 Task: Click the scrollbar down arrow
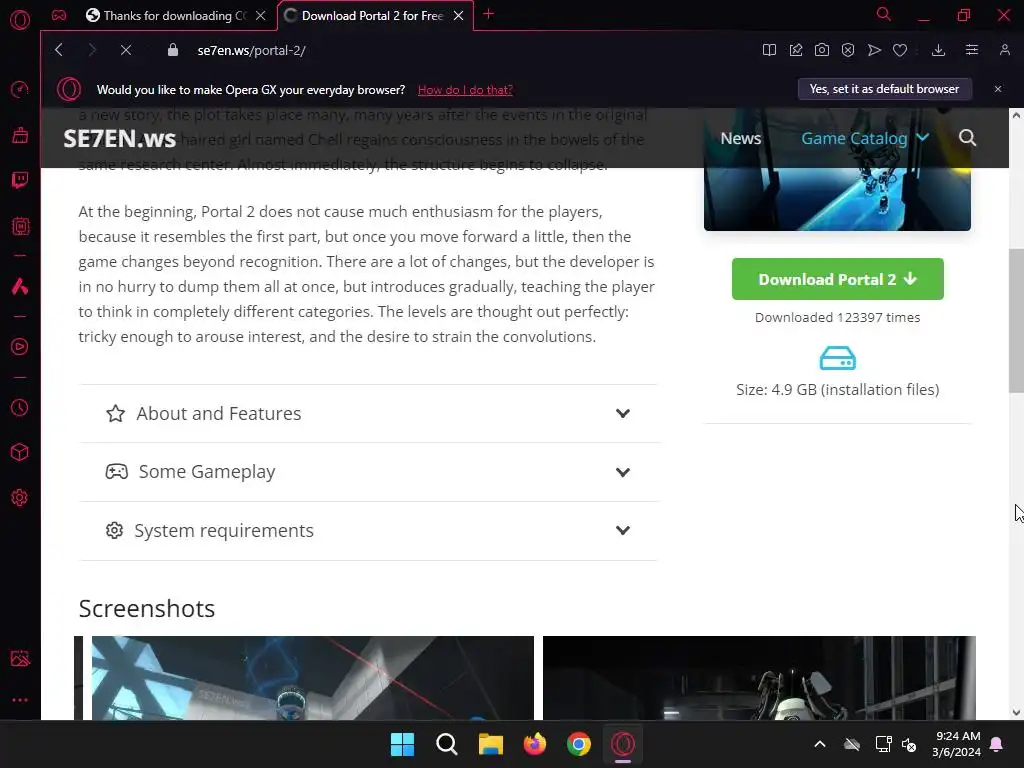pos(1016,712)
